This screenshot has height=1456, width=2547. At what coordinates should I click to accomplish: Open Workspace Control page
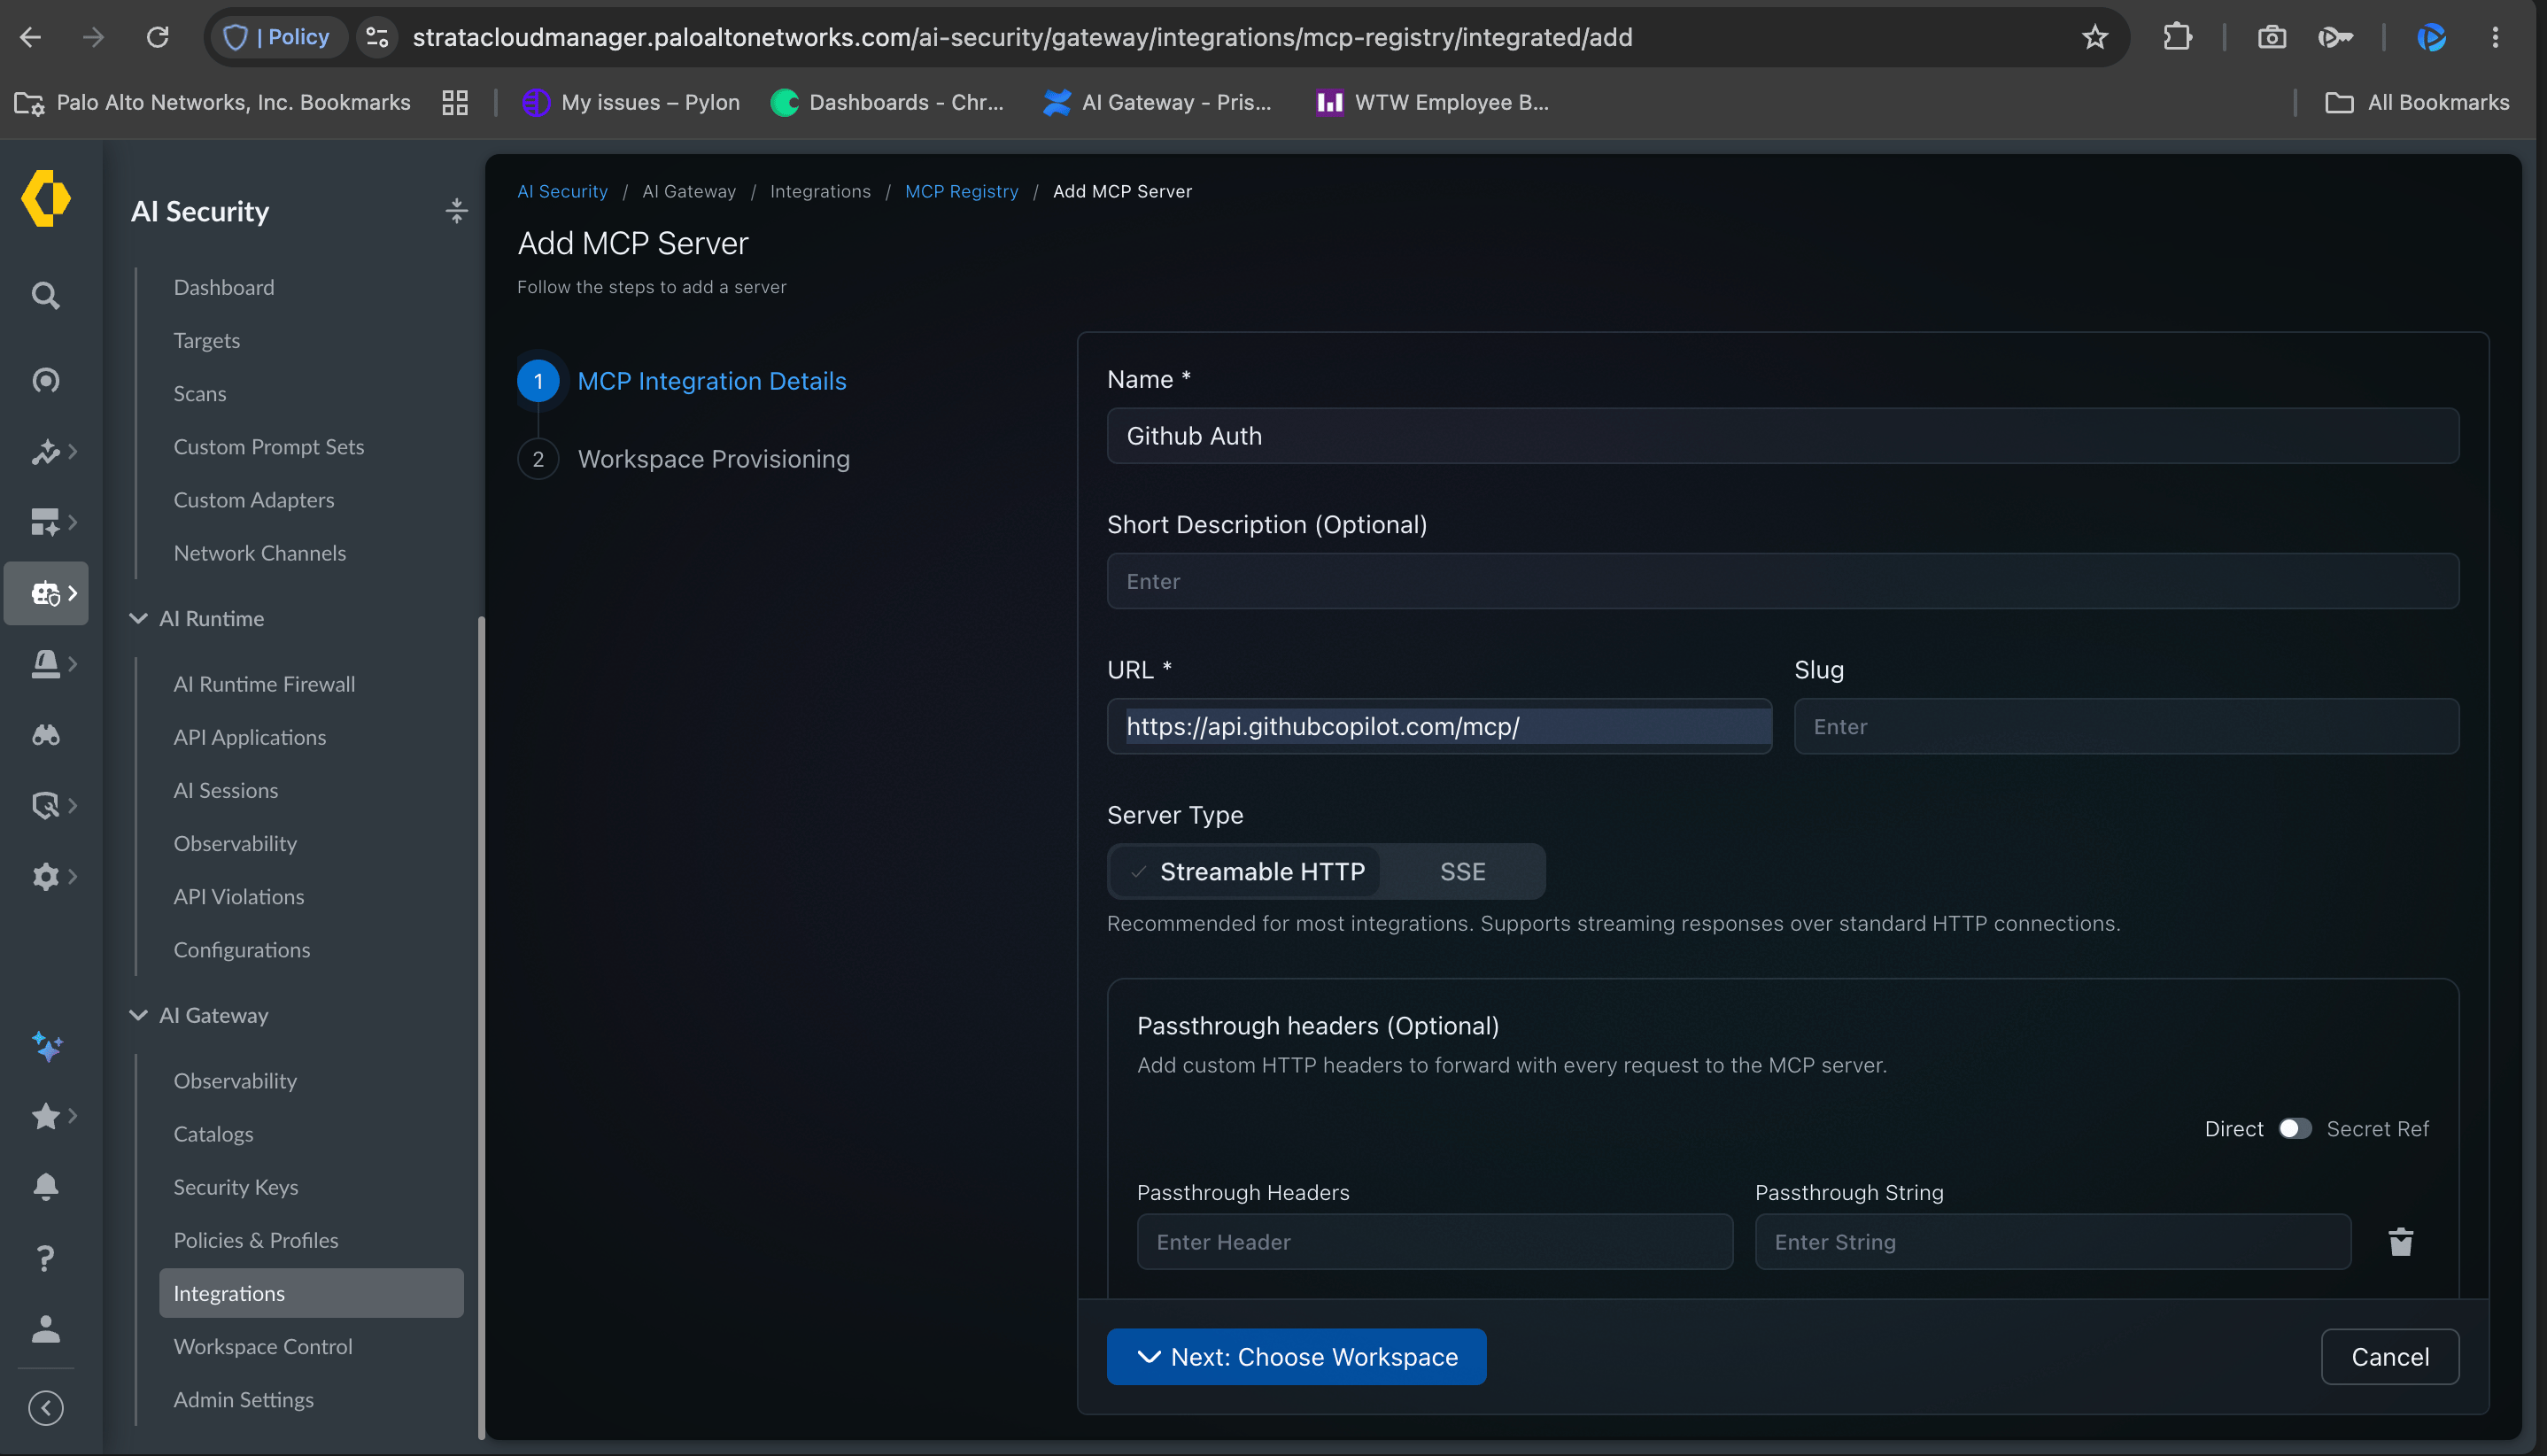[263, 1346]
